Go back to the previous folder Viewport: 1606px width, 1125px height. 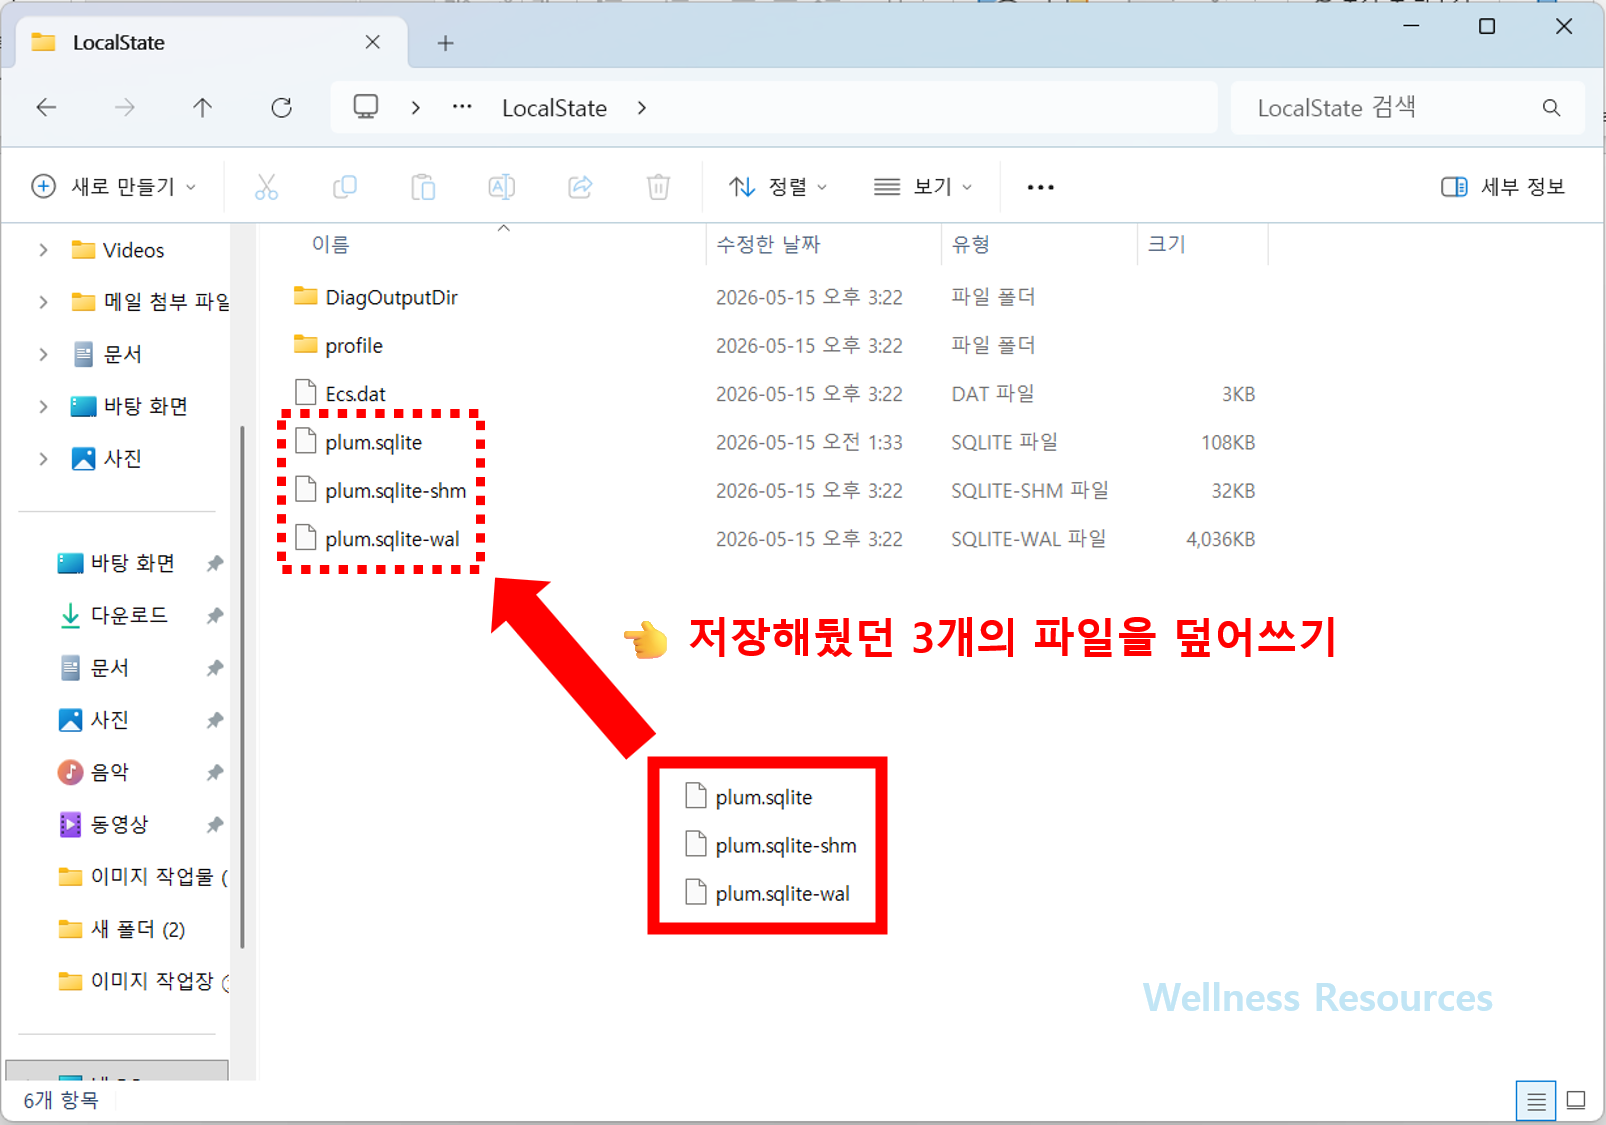(x=46, y=108)
